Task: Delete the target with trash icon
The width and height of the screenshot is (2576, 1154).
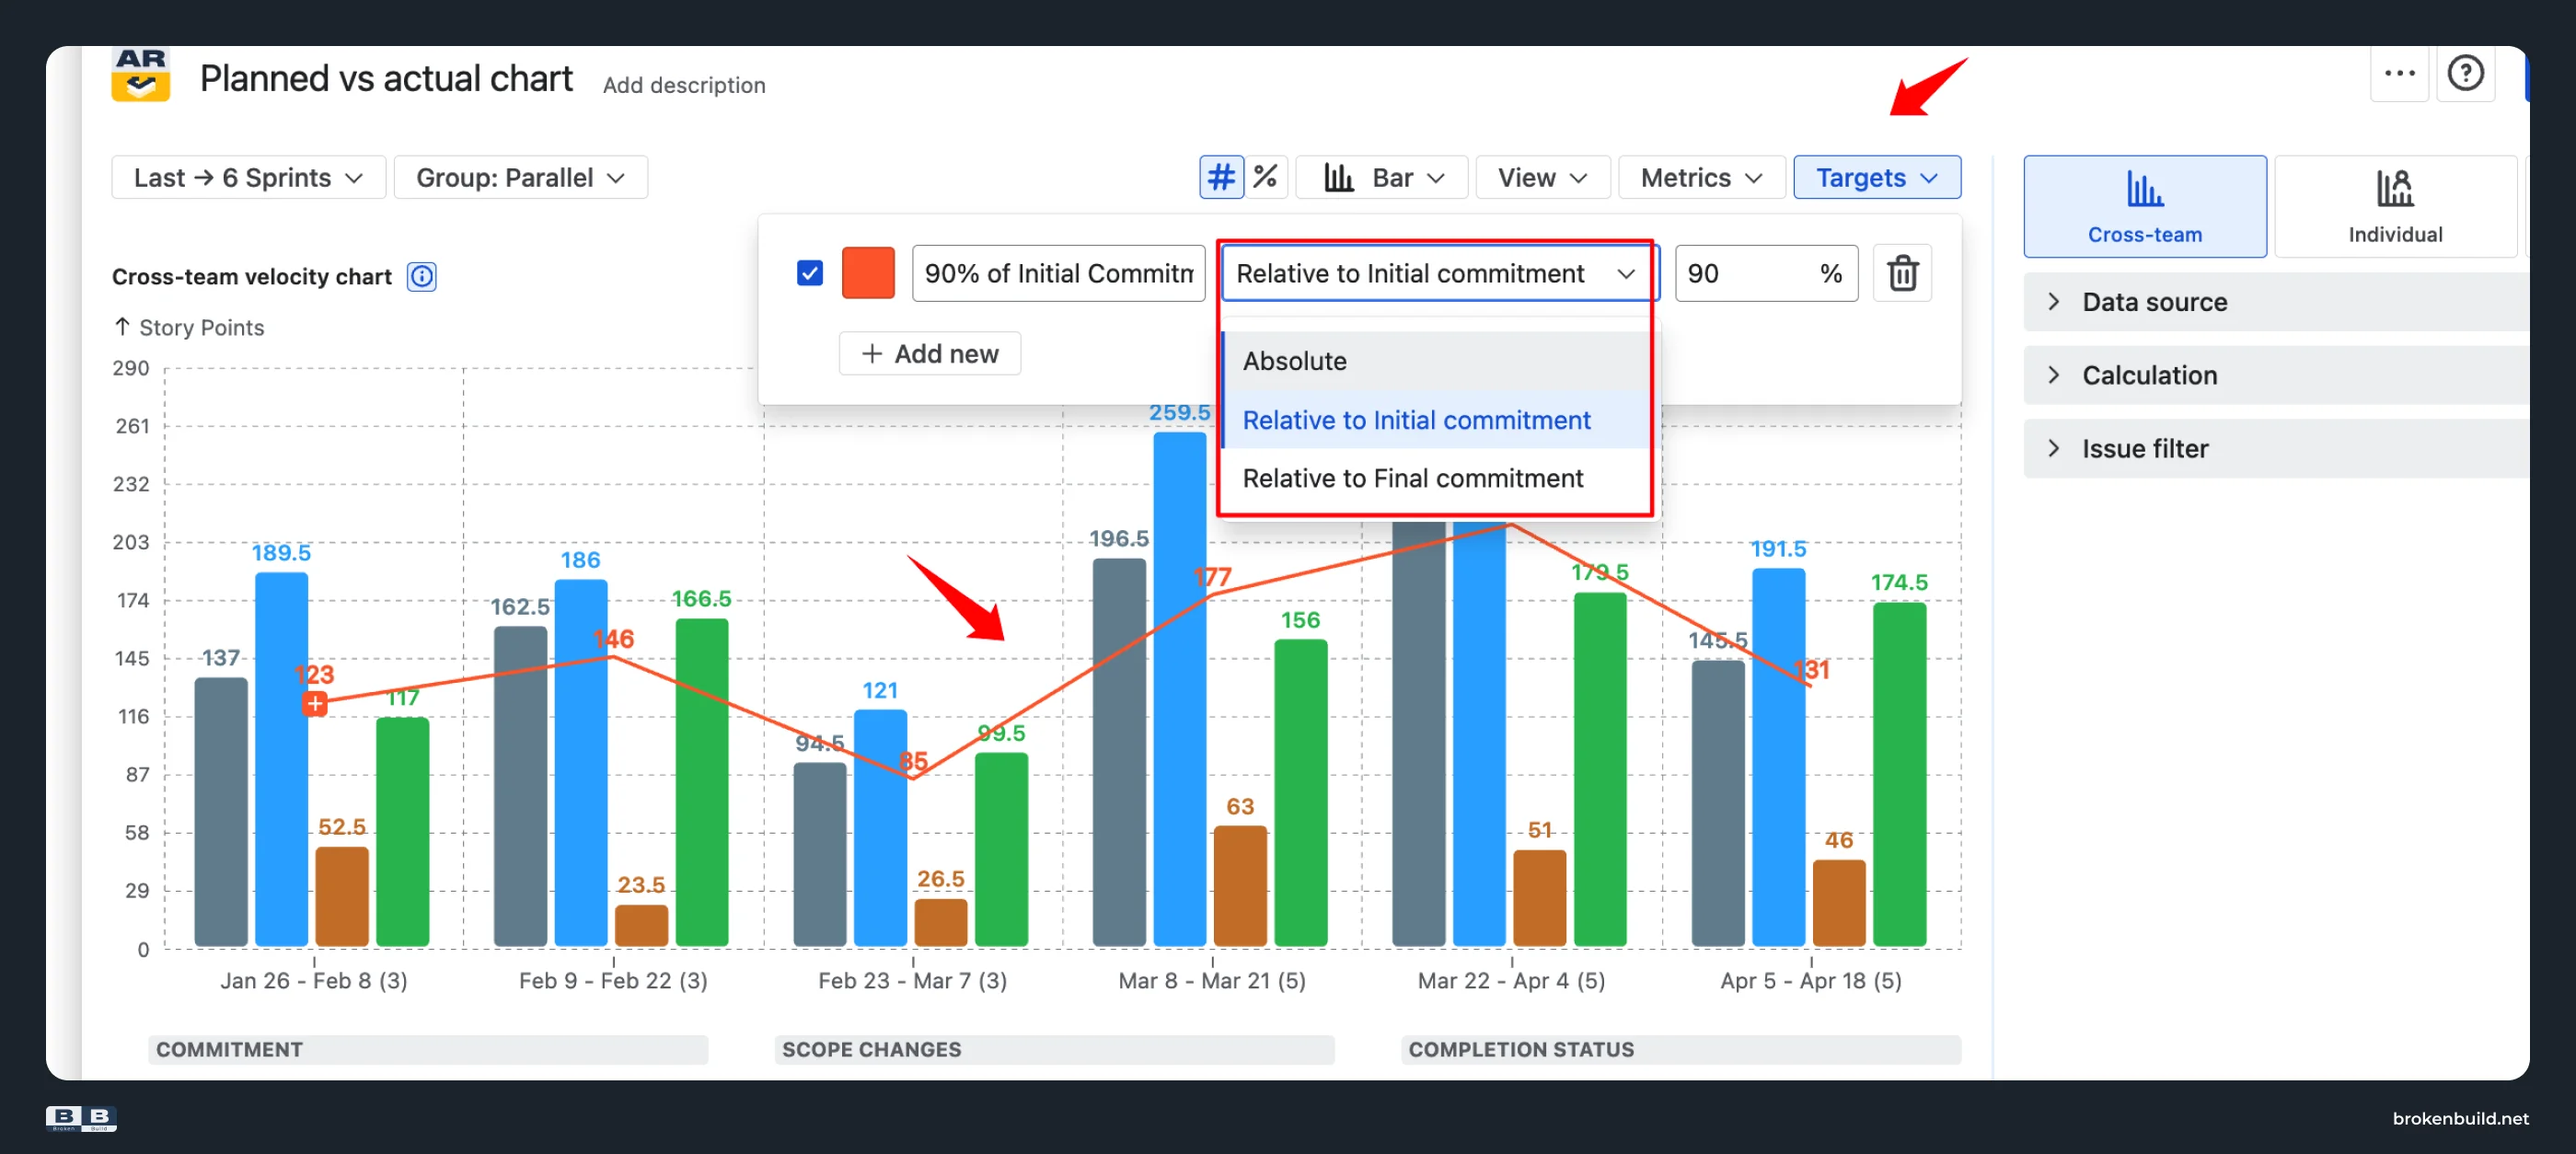Action: point(1902,273)
